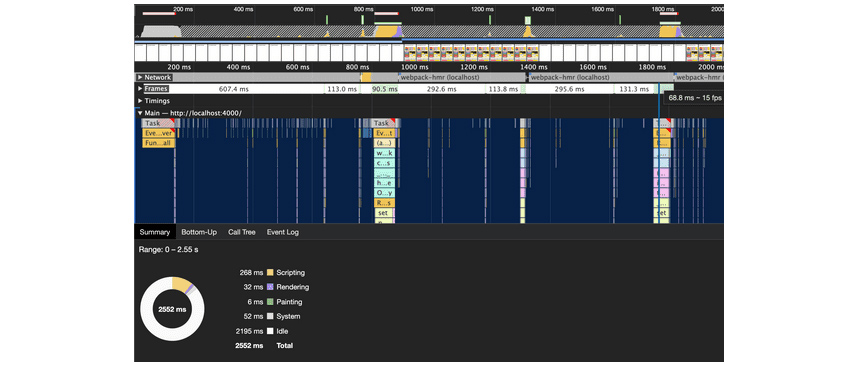The height and width of the screenshot is (365, 844).
Task: Select the Summary tab
Action: point(154,232)
